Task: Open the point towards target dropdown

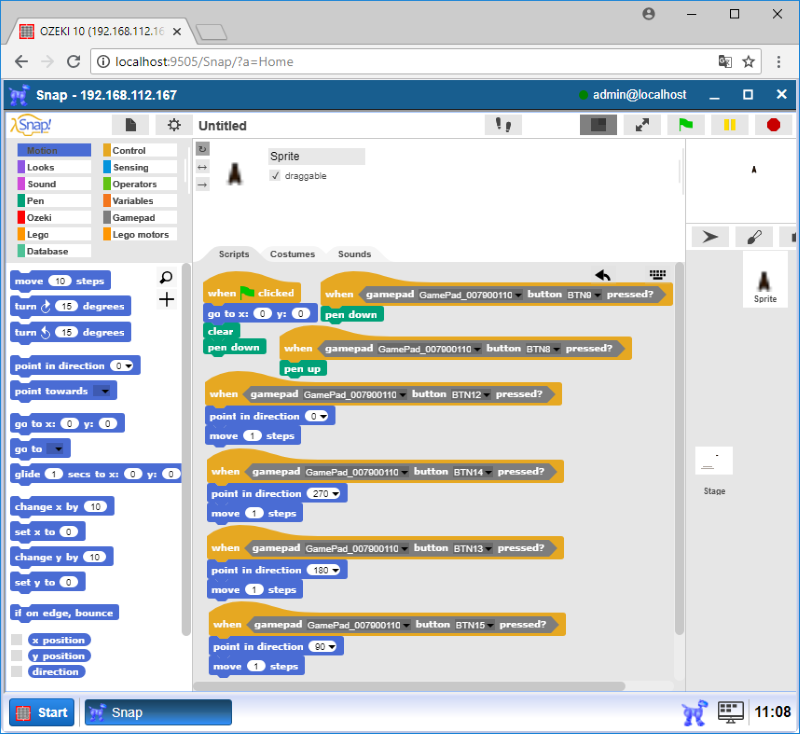Action: point(105,391)
